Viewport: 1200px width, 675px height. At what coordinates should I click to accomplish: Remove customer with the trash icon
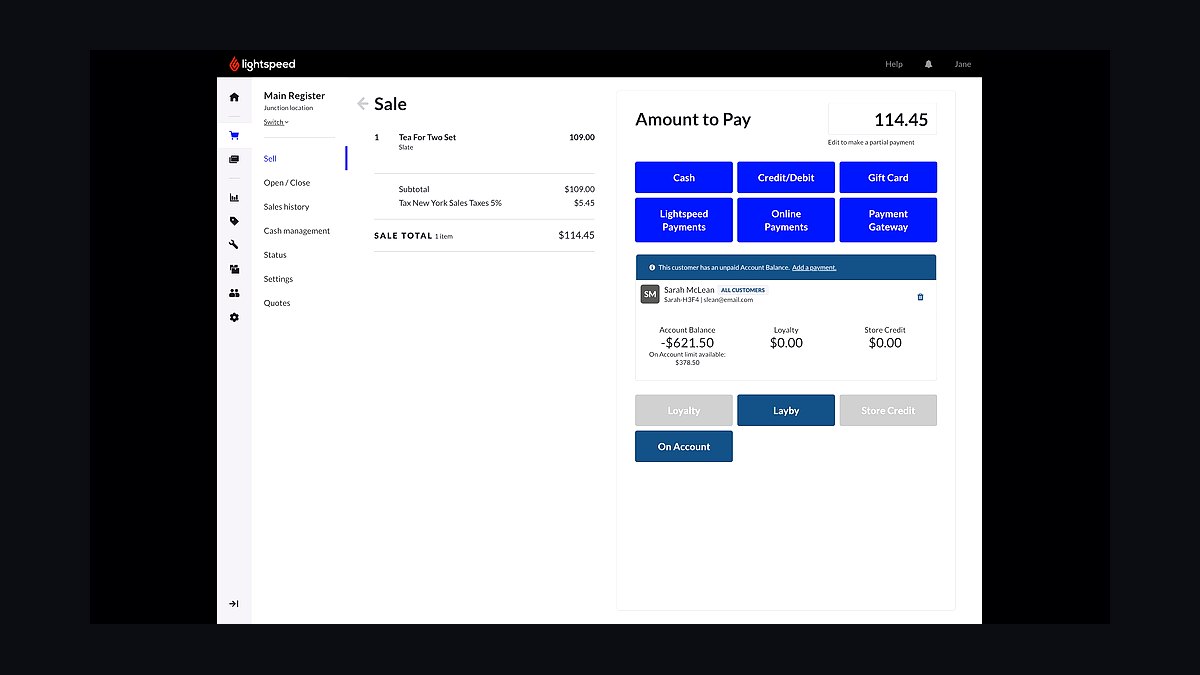coord(920,296)
